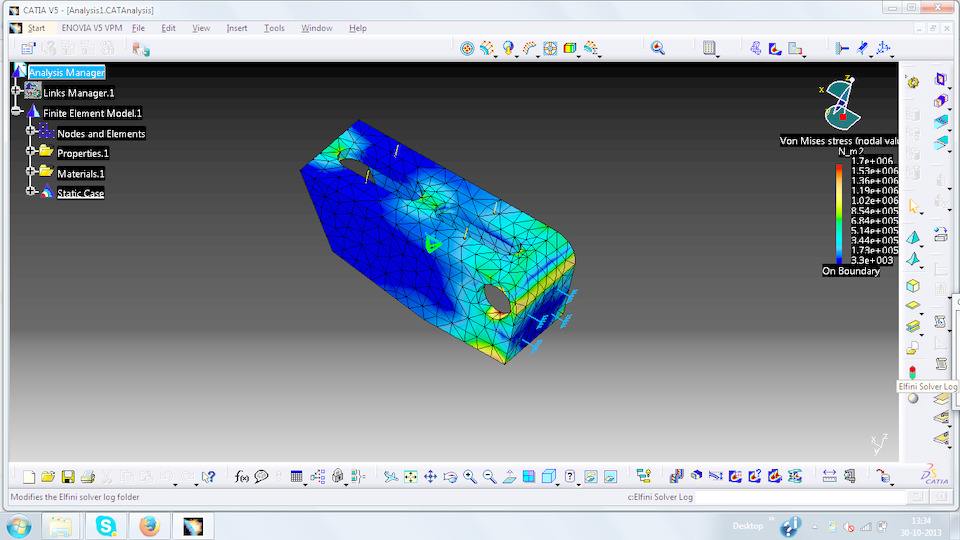Viewport: 960px width, 540px height.
Task: Click the lifebuoy ring icon in top toolbar
Action: (x=550, y=48)
